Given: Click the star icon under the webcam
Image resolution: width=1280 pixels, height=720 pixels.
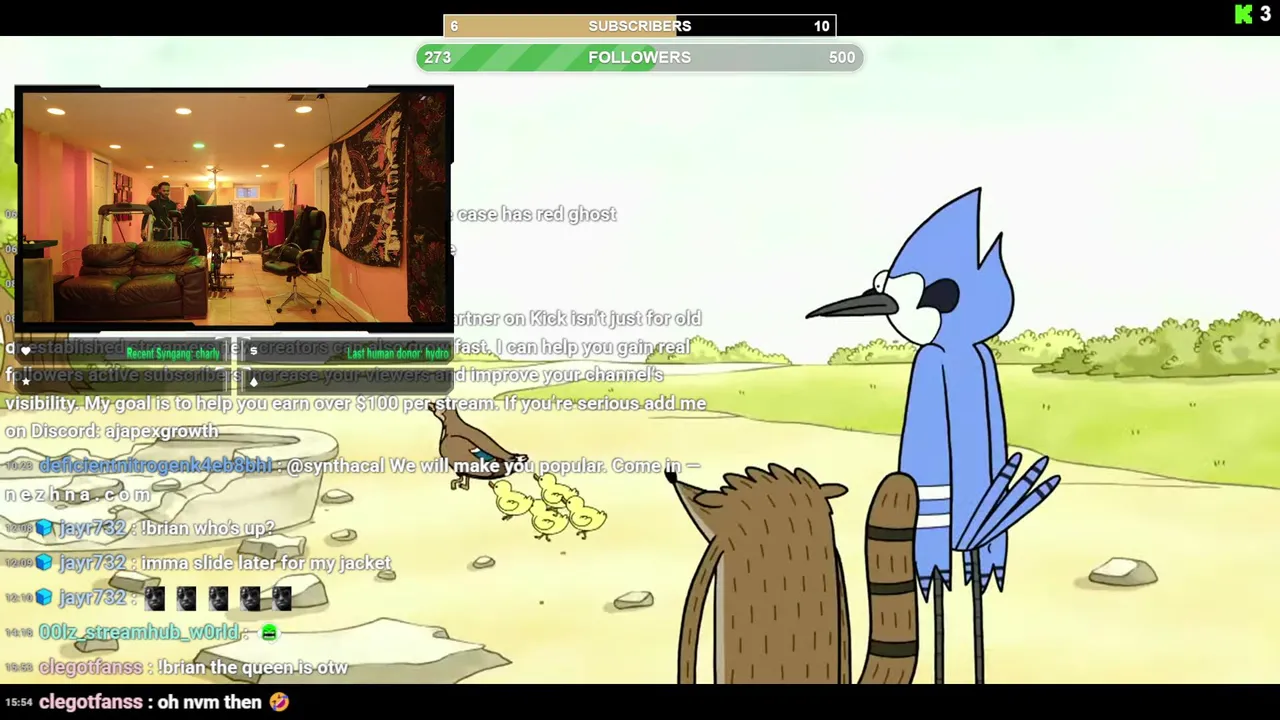Looking at the screenshot, I should (x=26, y=381).
